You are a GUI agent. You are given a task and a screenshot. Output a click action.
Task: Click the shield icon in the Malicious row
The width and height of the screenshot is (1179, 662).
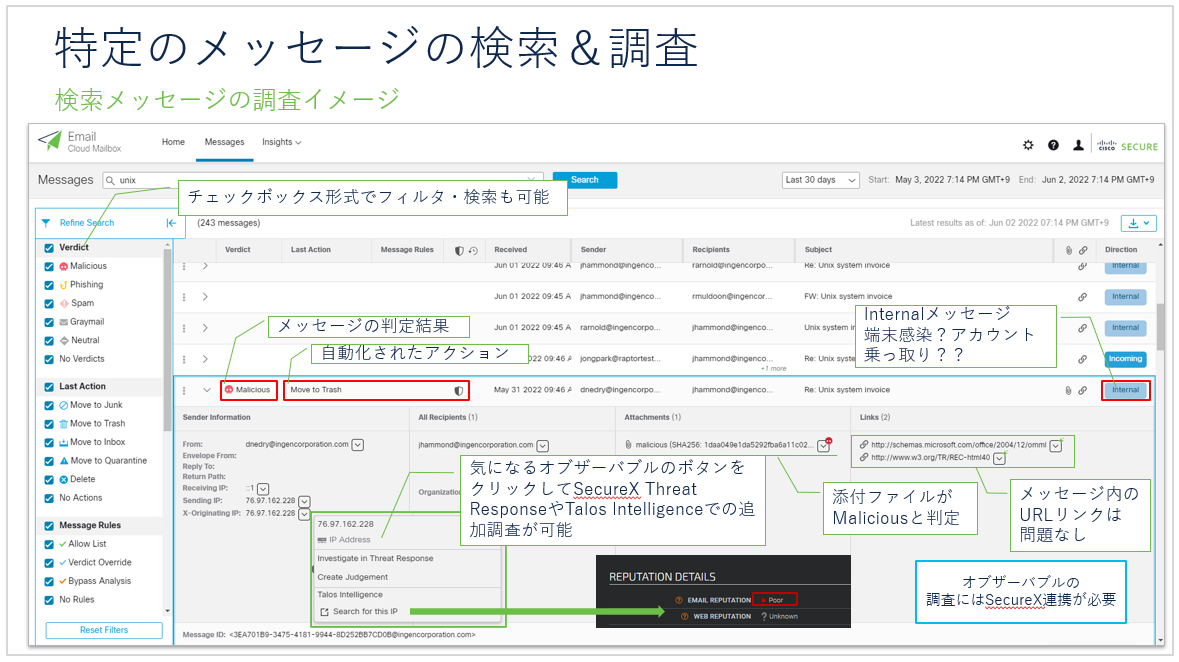tap(458, 390)
